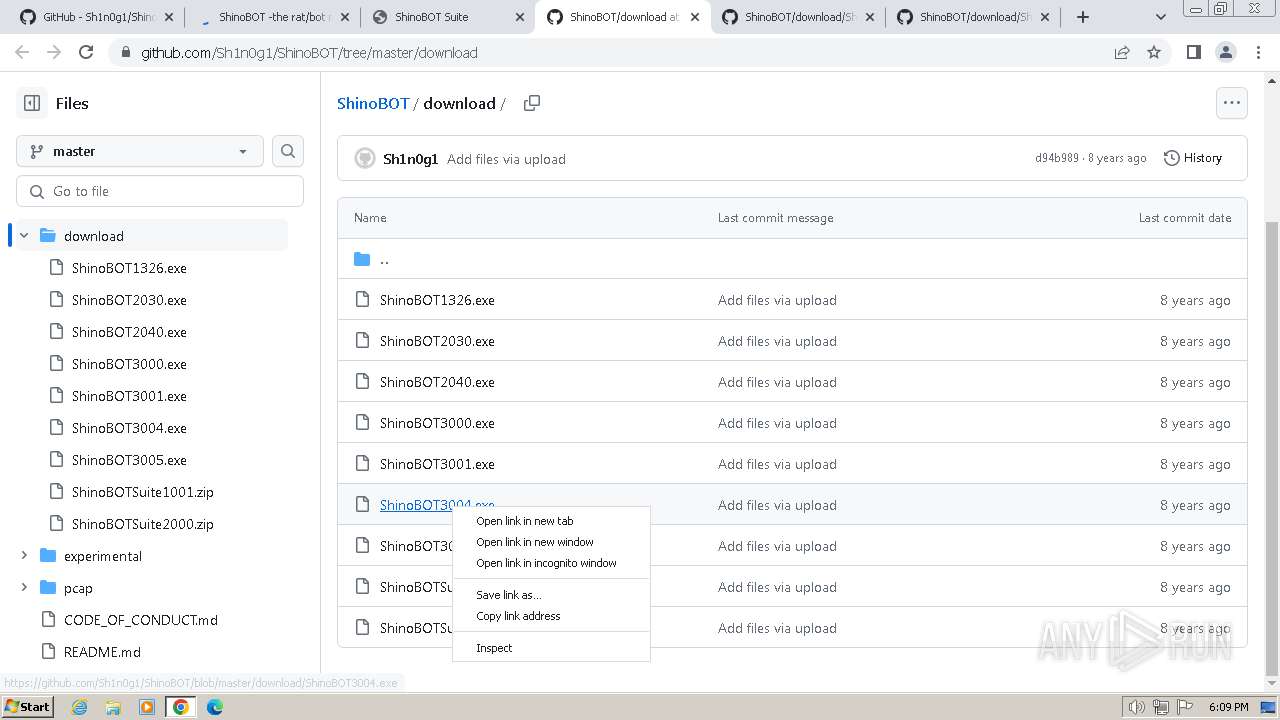Click the volume icon in system tray
The image size is (1280, 720).
[x=1136, y=707]
